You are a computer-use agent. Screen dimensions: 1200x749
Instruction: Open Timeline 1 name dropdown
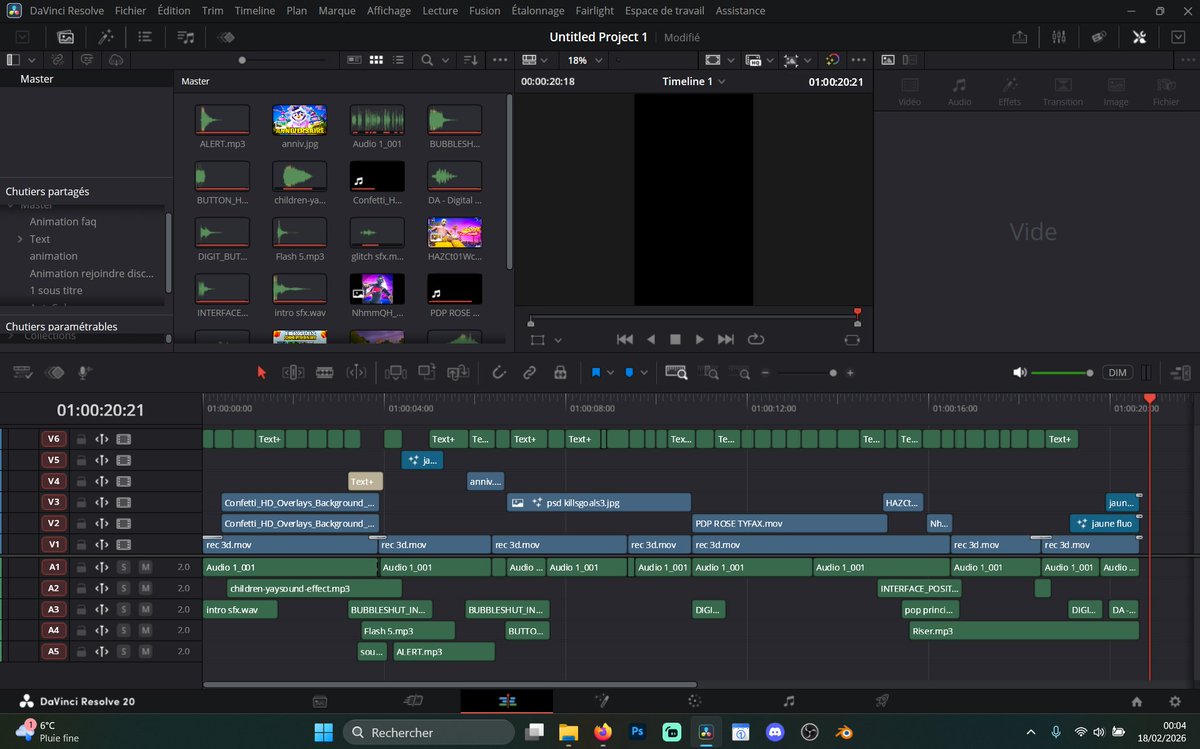tap(694, 81)
